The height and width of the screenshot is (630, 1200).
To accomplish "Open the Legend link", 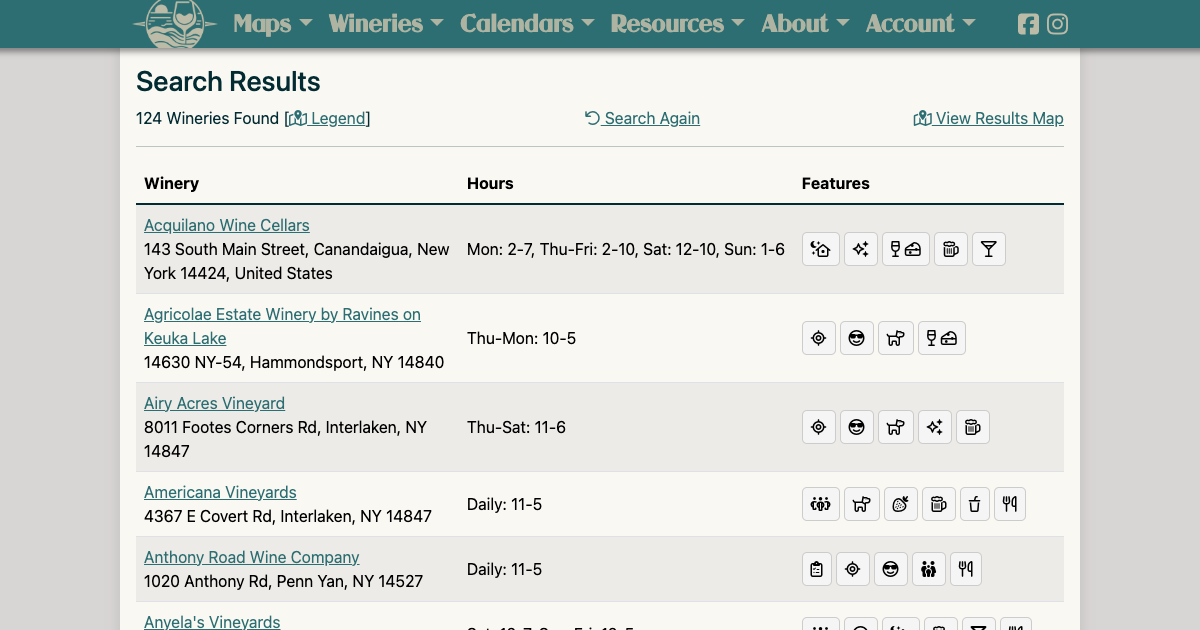I will [x=328, y=118].
